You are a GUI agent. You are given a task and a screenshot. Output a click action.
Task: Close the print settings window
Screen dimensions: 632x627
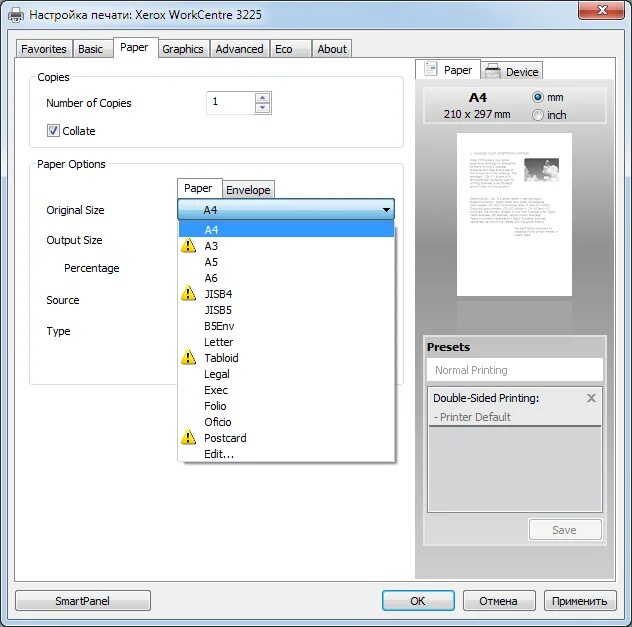tap(601, 10)
